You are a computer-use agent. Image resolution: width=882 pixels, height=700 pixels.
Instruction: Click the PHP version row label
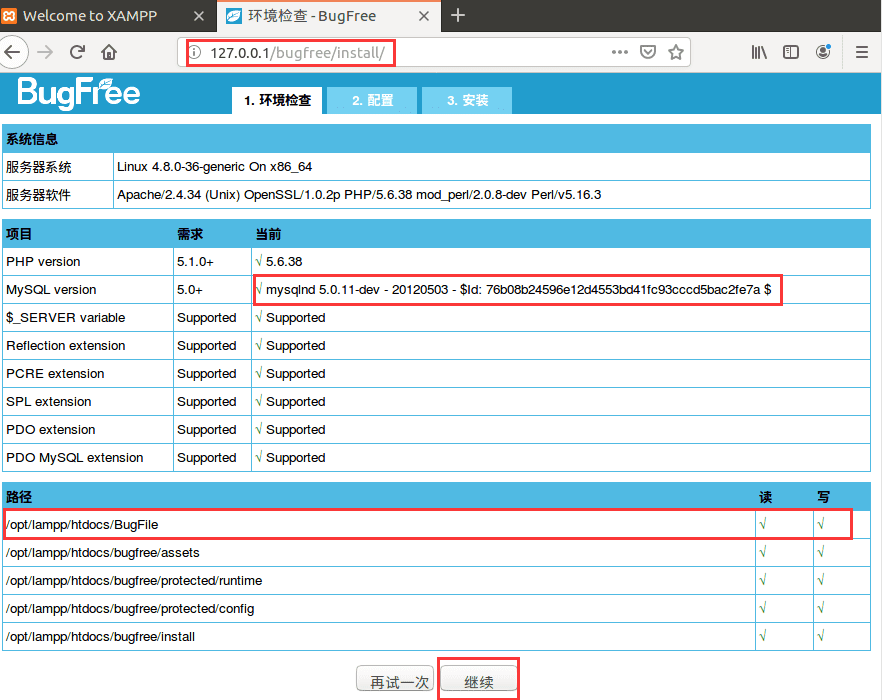43,262
